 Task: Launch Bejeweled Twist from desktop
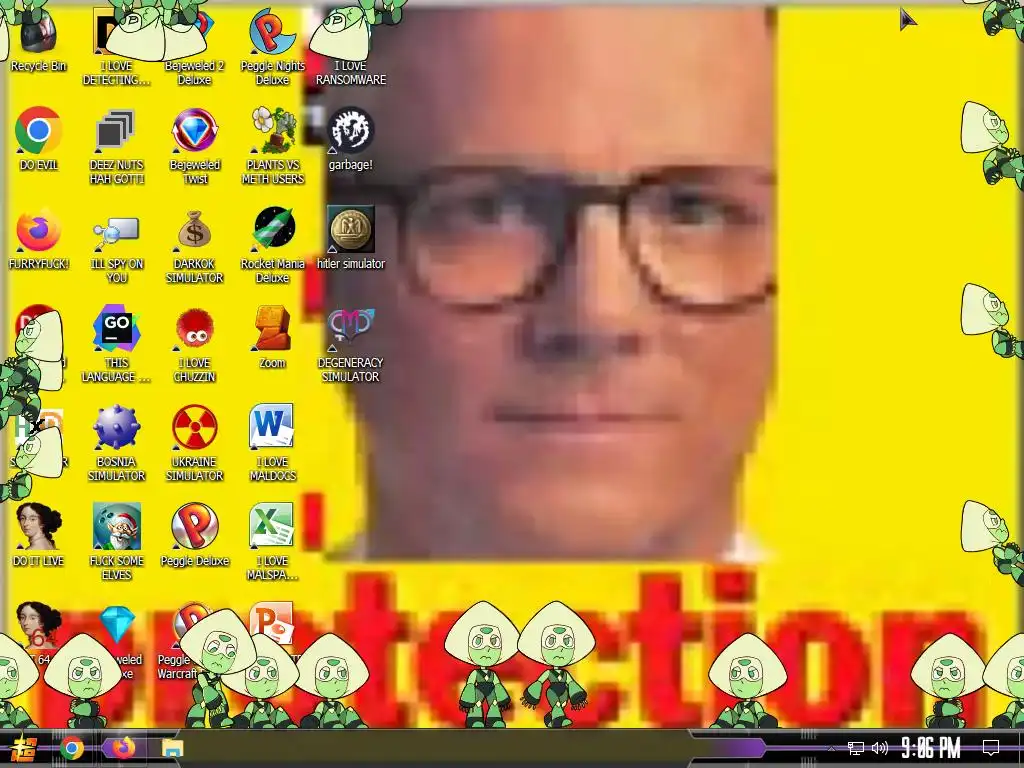[194, 129]
